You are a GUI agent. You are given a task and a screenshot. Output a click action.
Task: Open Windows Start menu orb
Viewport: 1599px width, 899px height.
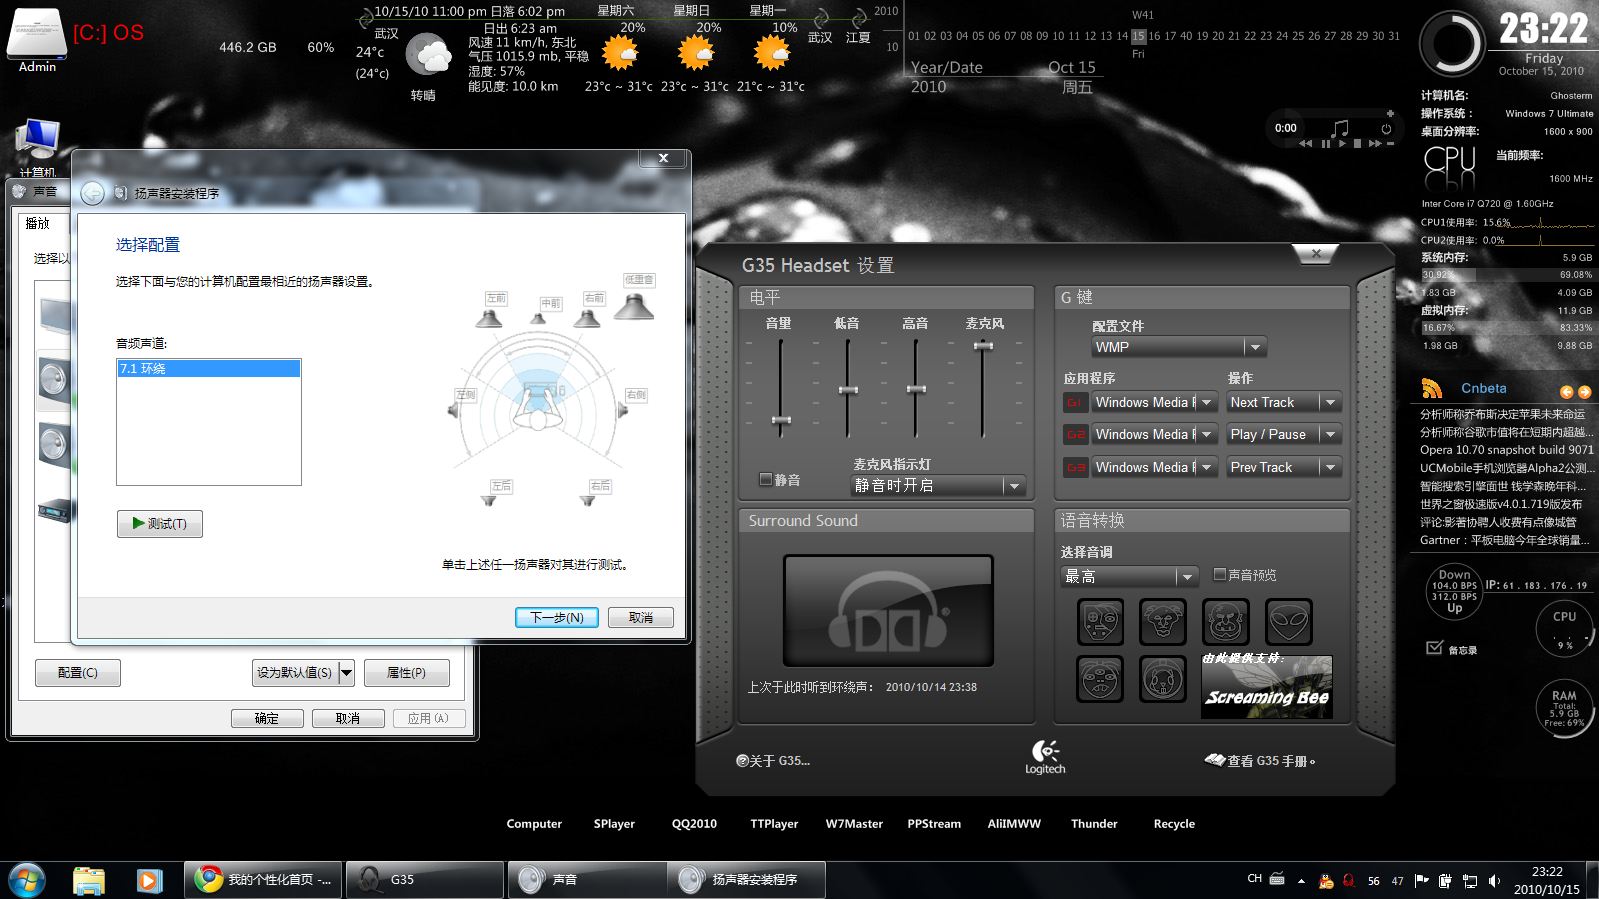[27, 879]
